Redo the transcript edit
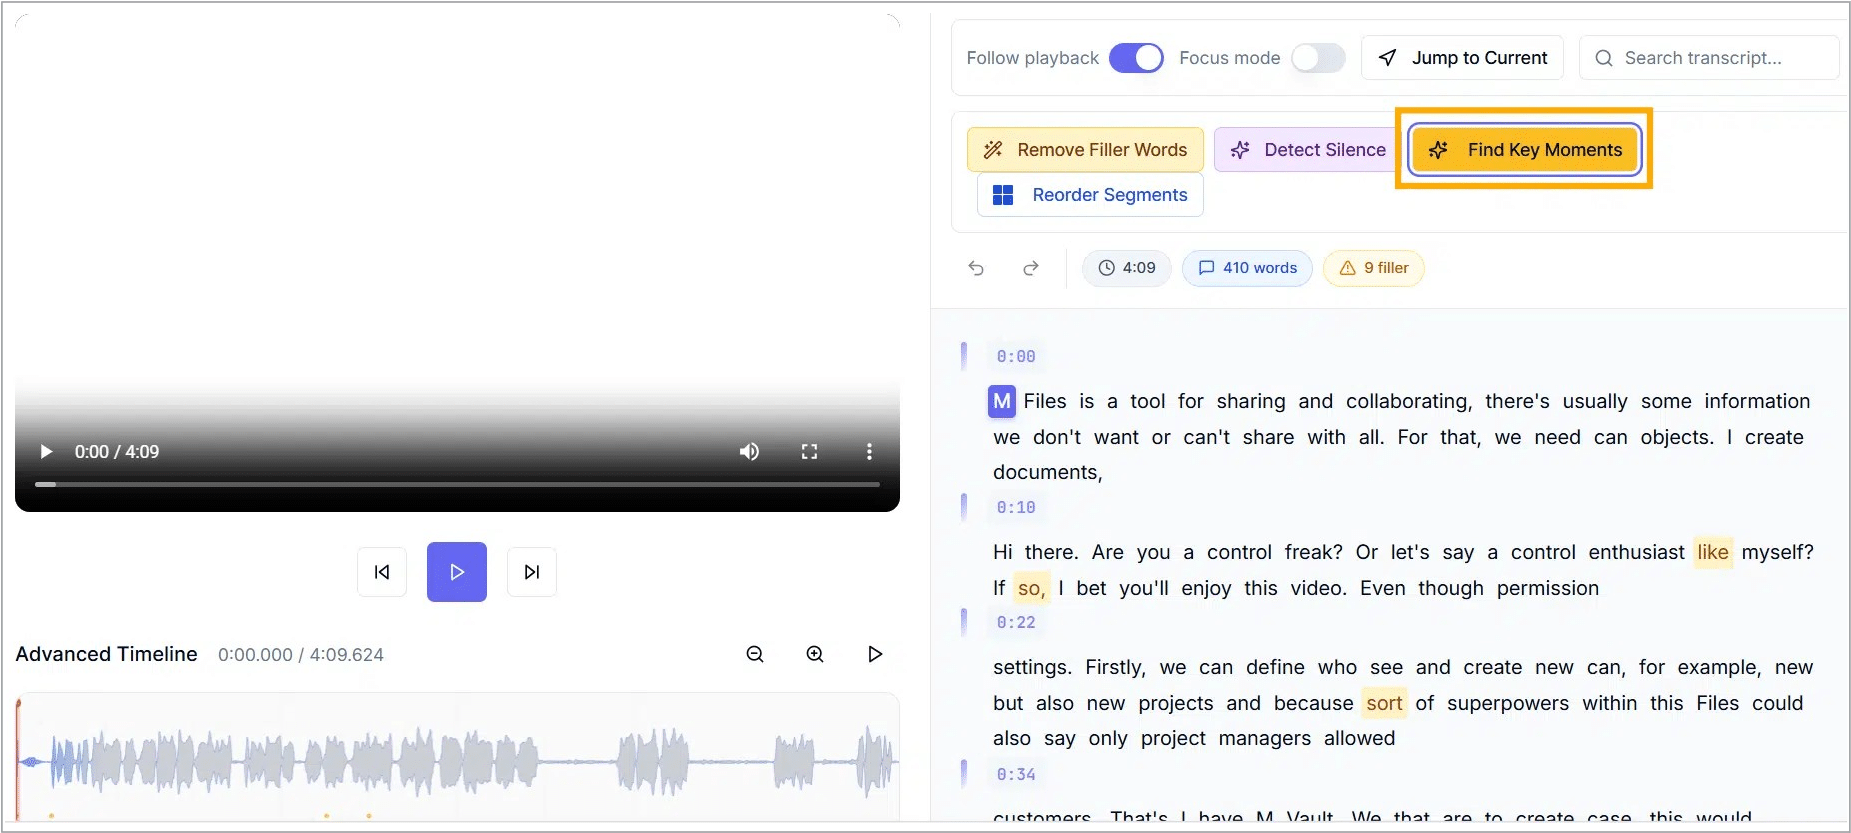The image size is (1851, 833). pyautogui.click(x=1031, y=268)
